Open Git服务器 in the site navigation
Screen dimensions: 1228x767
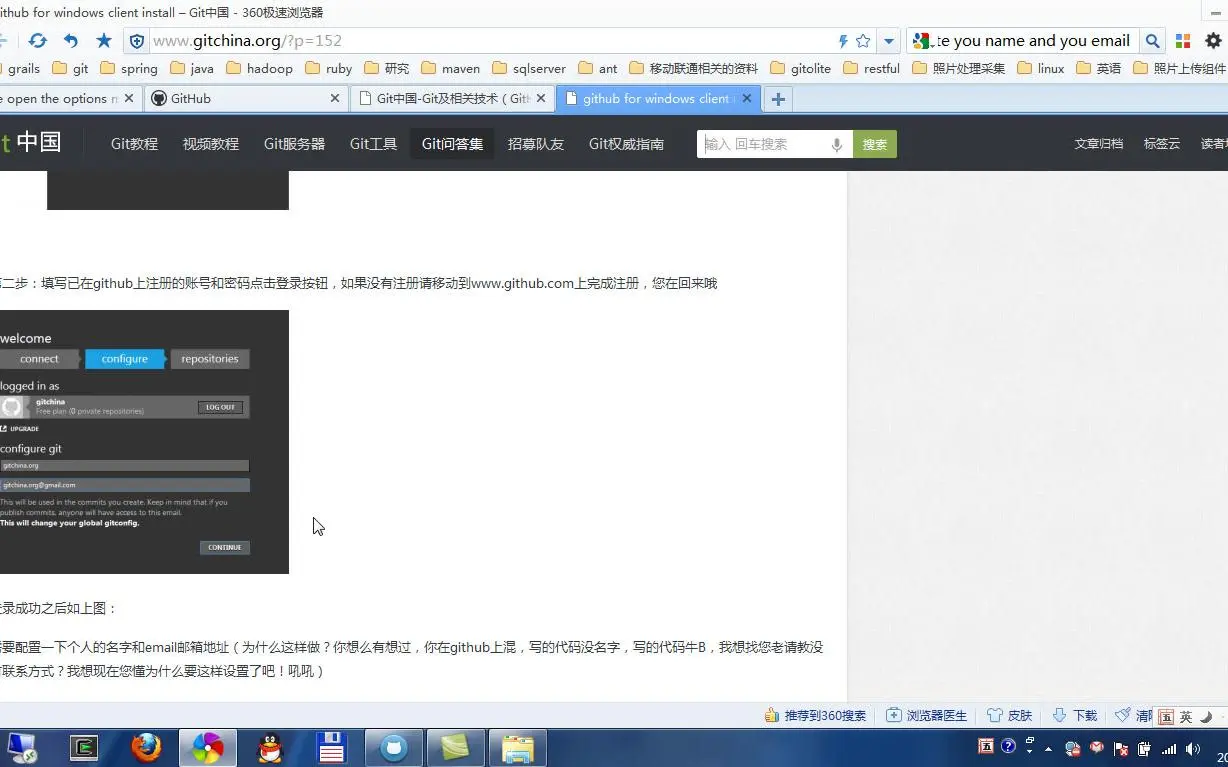pyautogui.click(x=294, y=144)
